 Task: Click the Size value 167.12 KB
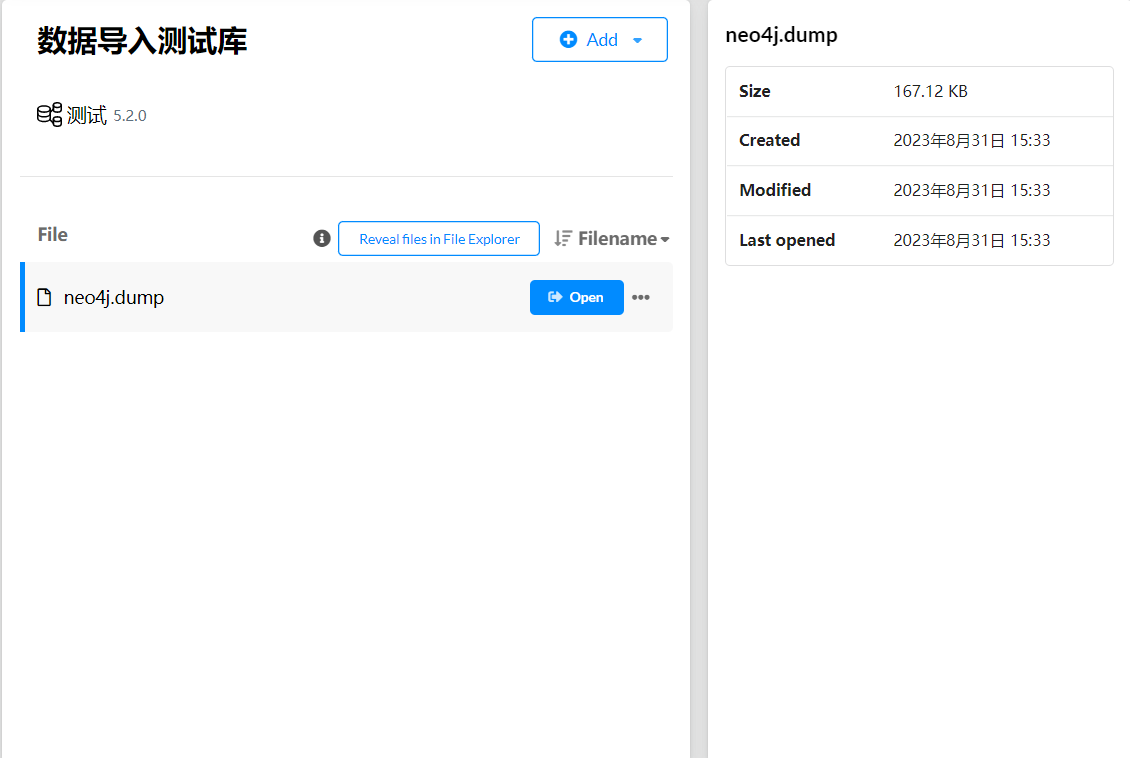[x=930, y=92]
